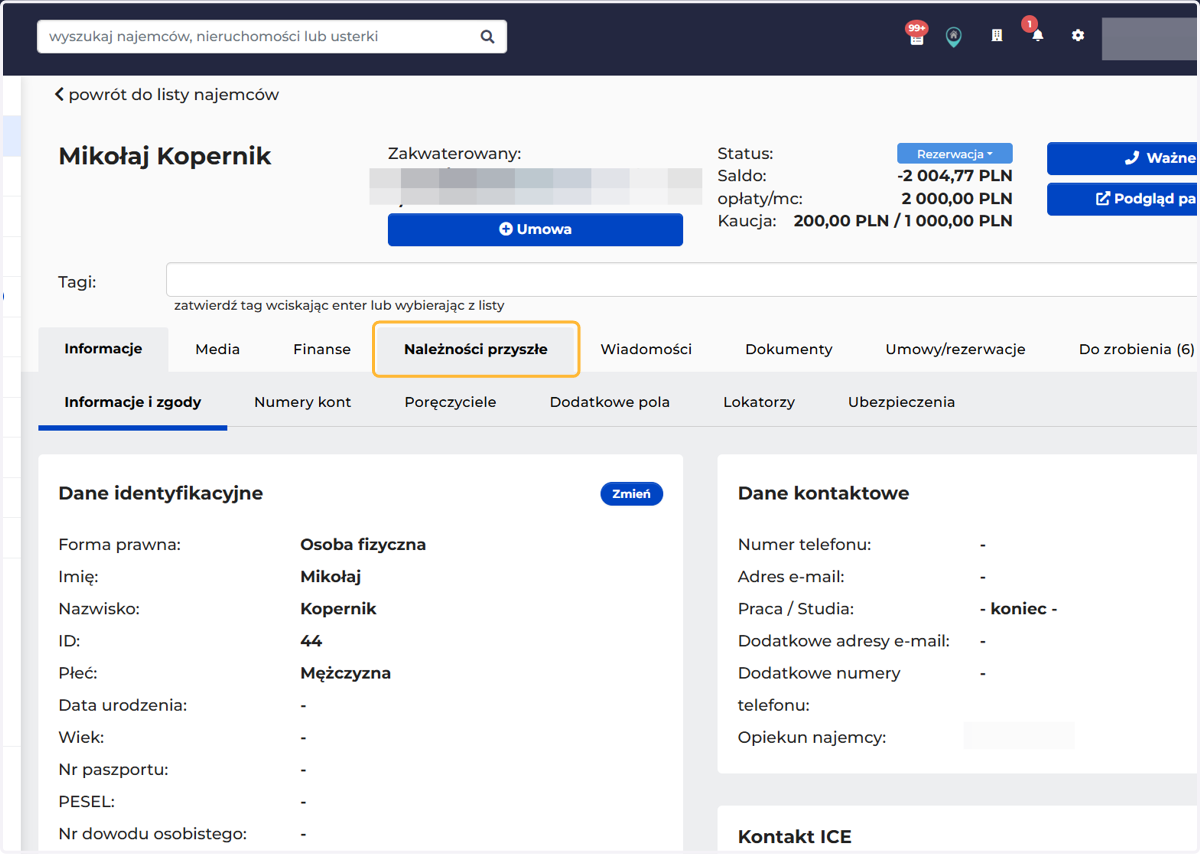Click the Kontakt ICE heading
The image size is (1200, 854).
point(795,837)
